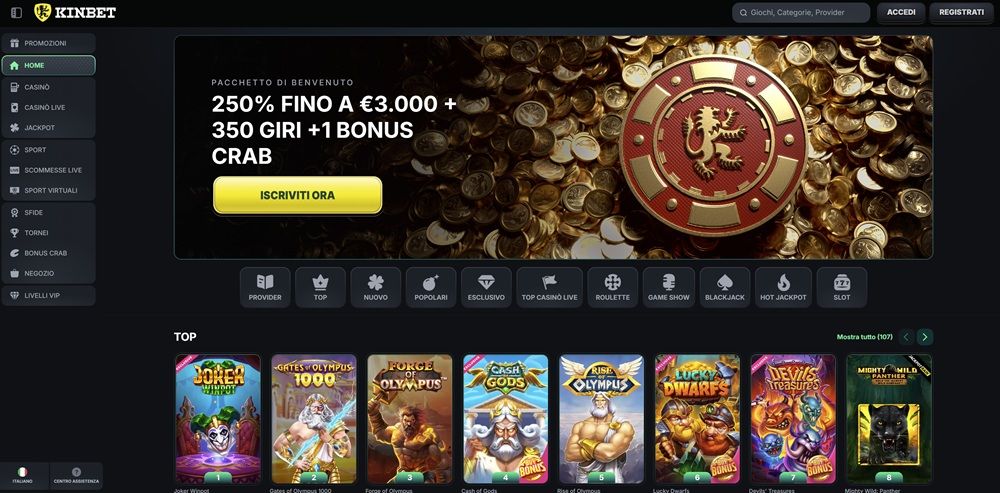1000x493 pixels.
Task: Focus the Giochi, Categorie, Provider search field
Action: [x=801, y=12]
